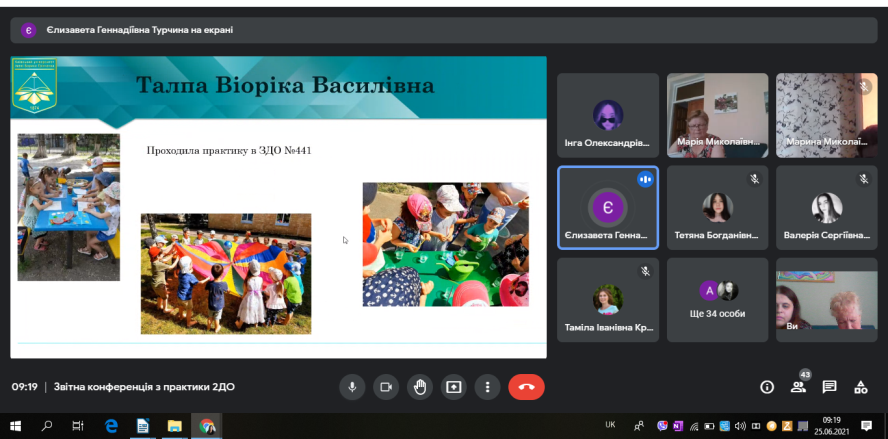Open Windows Start menu

(16, 425)
